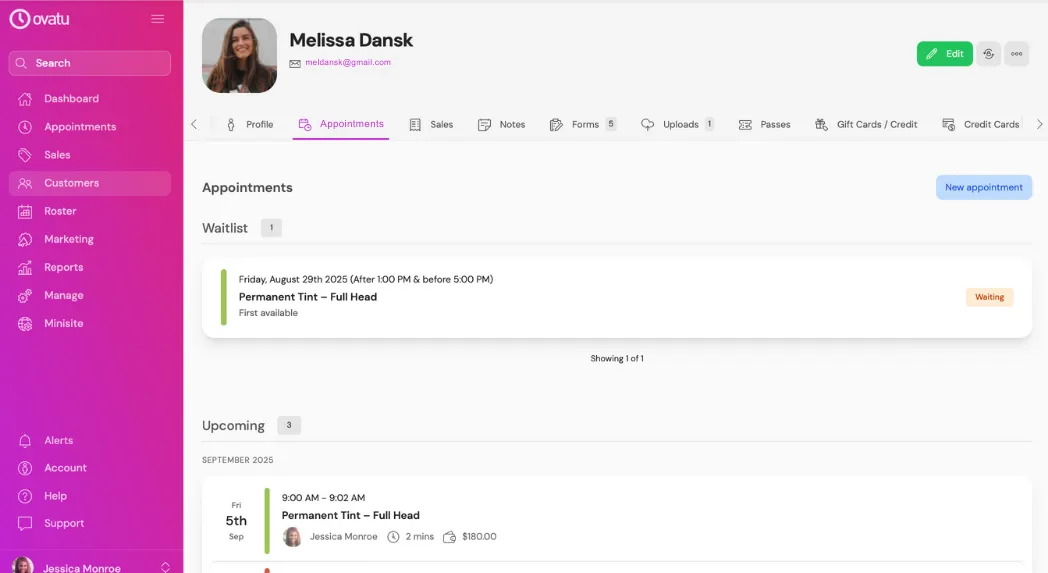The width and height of the screenshot is (1048, 573).
Task: Click the Alerts bell icon
Action: [25, 441]
